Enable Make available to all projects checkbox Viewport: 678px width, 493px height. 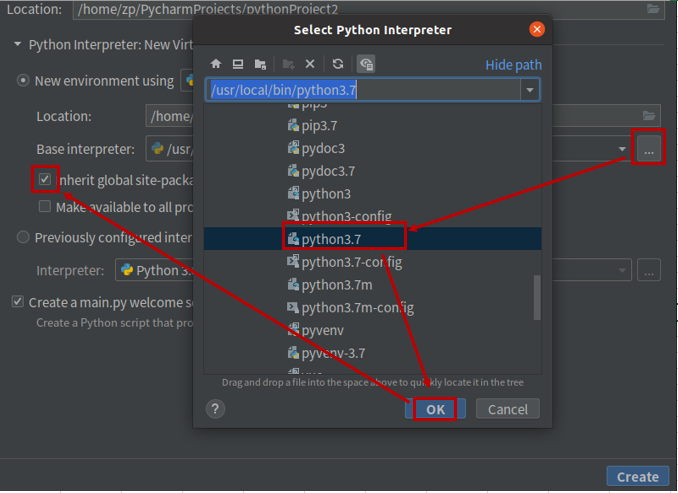45,206
